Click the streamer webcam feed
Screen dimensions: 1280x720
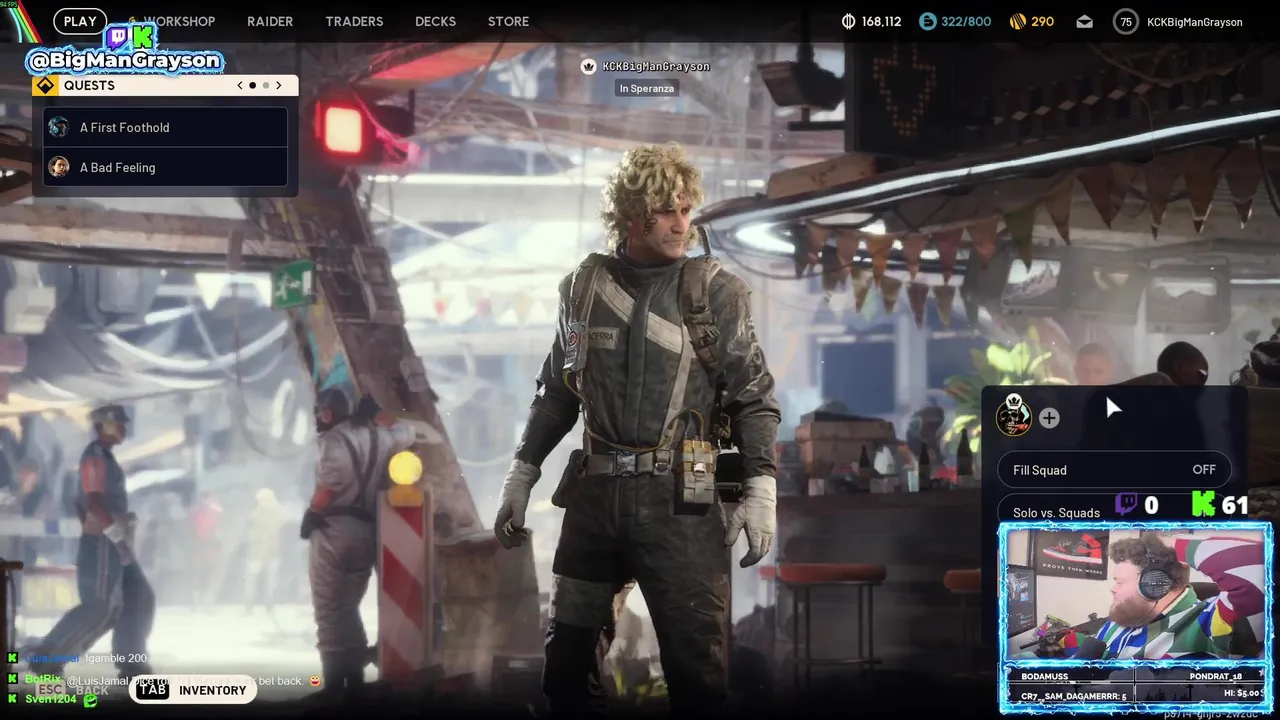click(x=1134, y=594)
